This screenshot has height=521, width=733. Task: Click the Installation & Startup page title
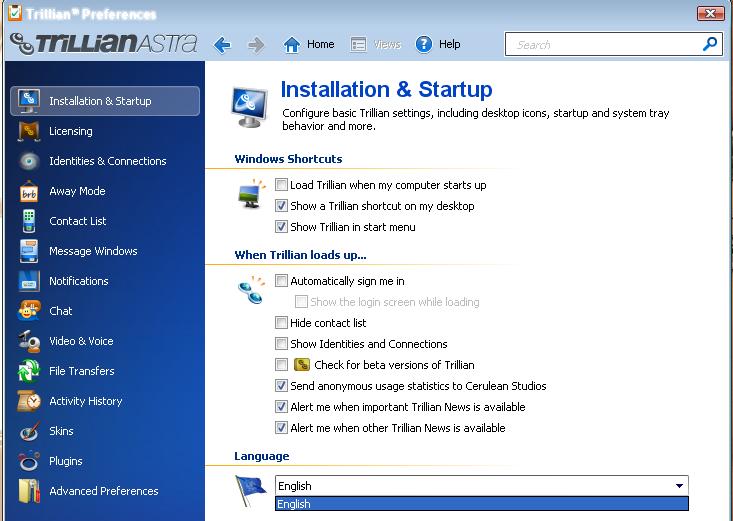386,89
